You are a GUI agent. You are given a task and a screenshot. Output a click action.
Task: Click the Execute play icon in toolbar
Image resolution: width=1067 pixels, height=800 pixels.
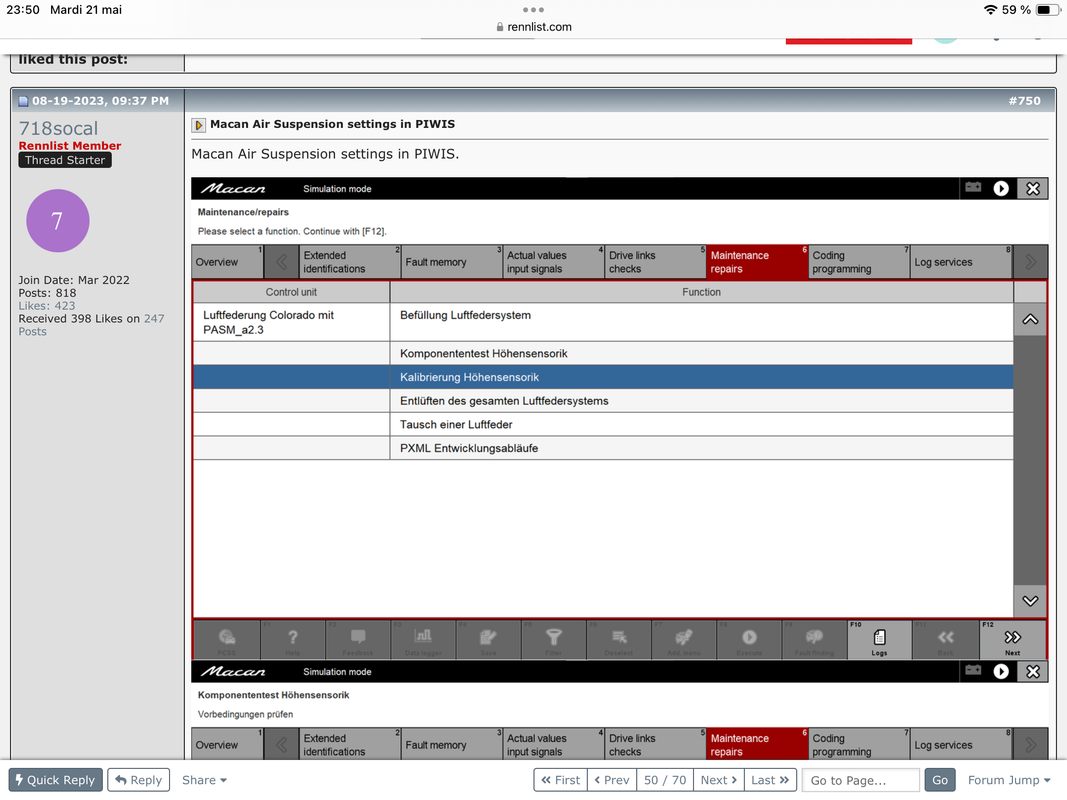click(749, 639)
